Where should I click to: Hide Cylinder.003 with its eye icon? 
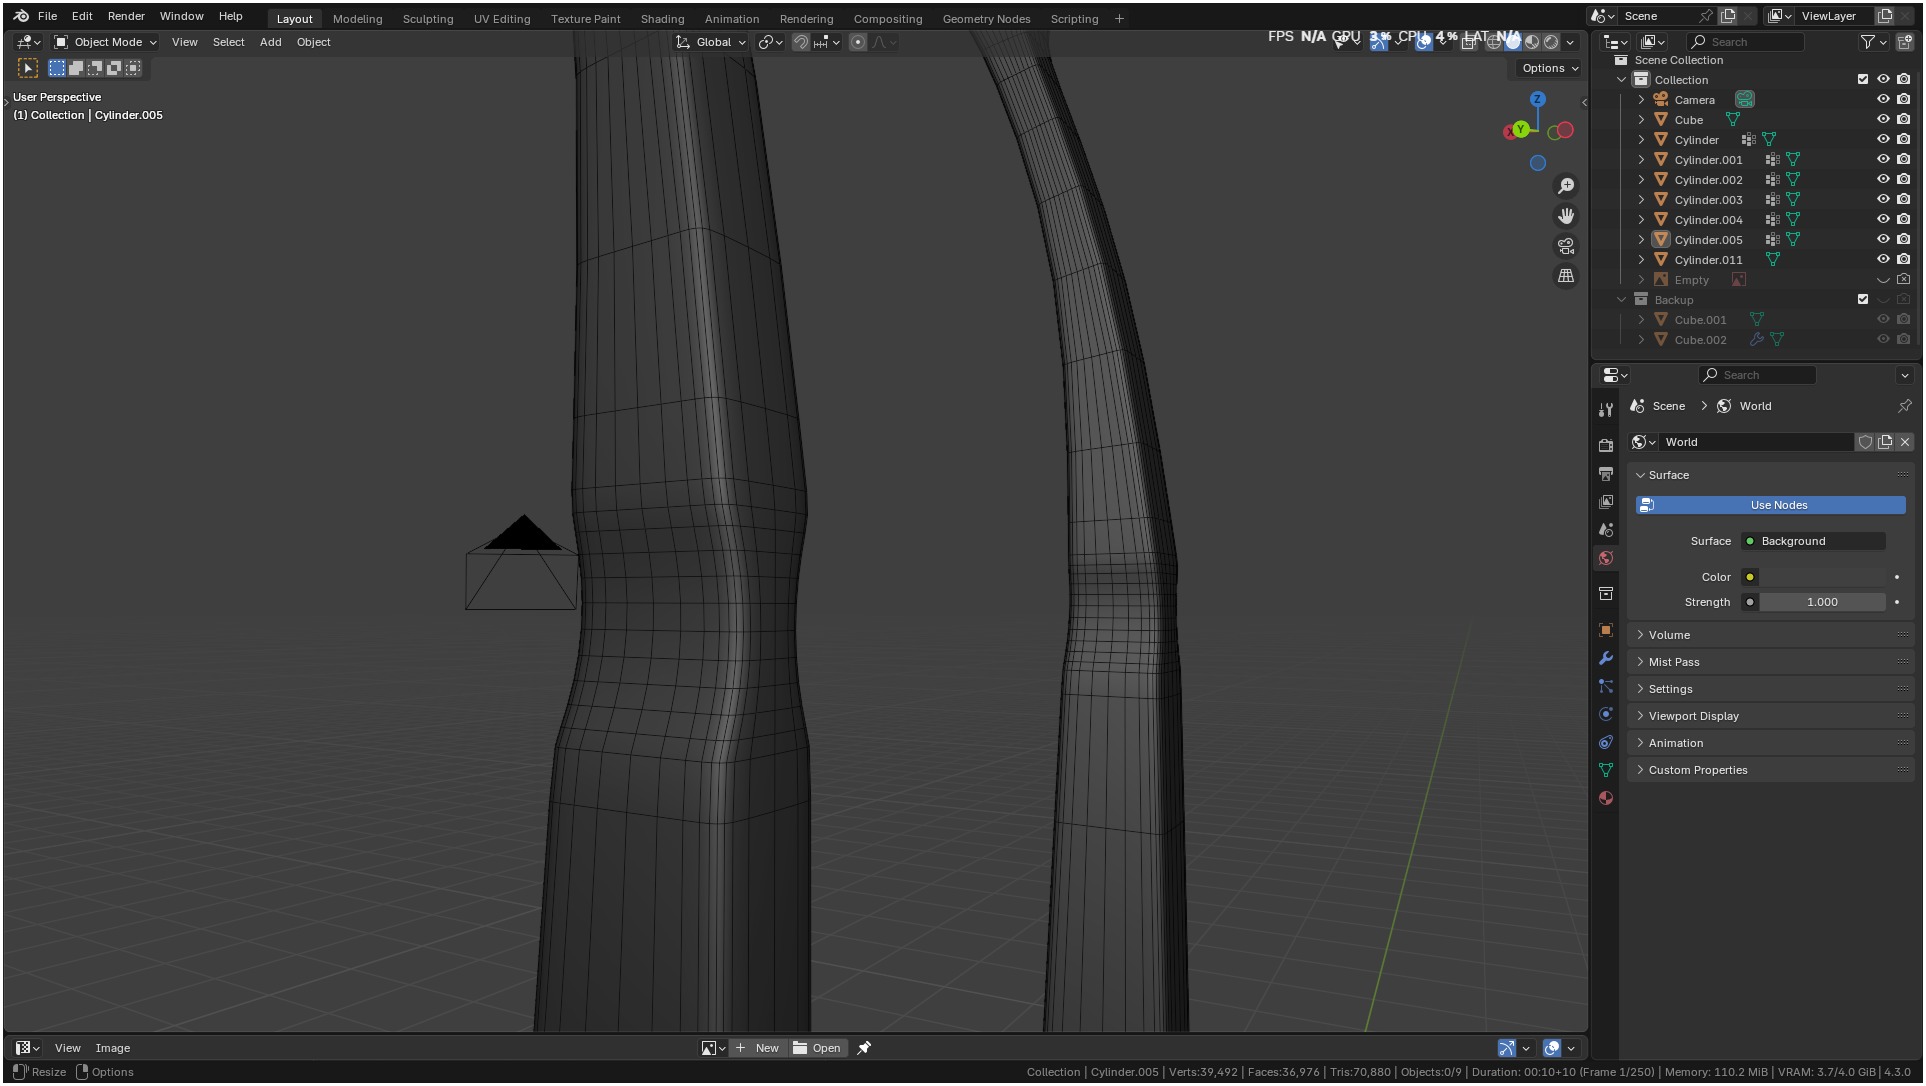(1883, 200)
